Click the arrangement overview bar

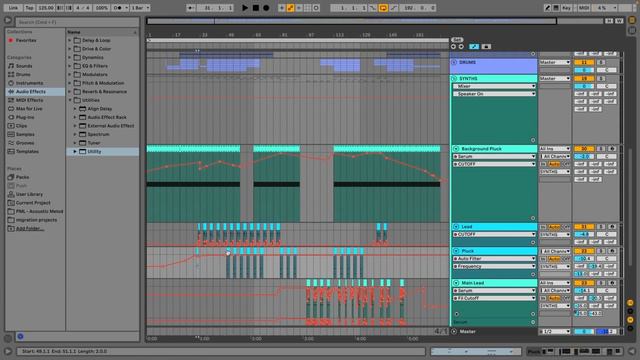pos(375,21)
